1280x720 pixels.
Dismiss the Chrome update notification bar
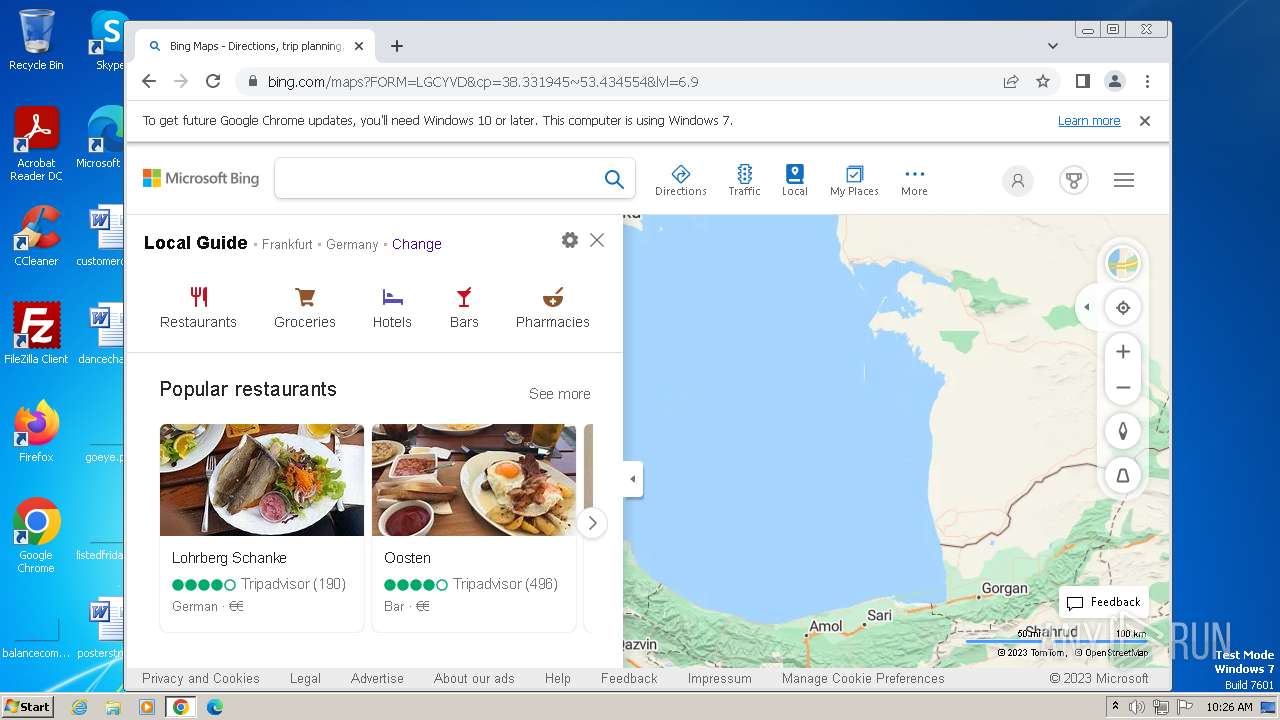(x=1145, y=121)
